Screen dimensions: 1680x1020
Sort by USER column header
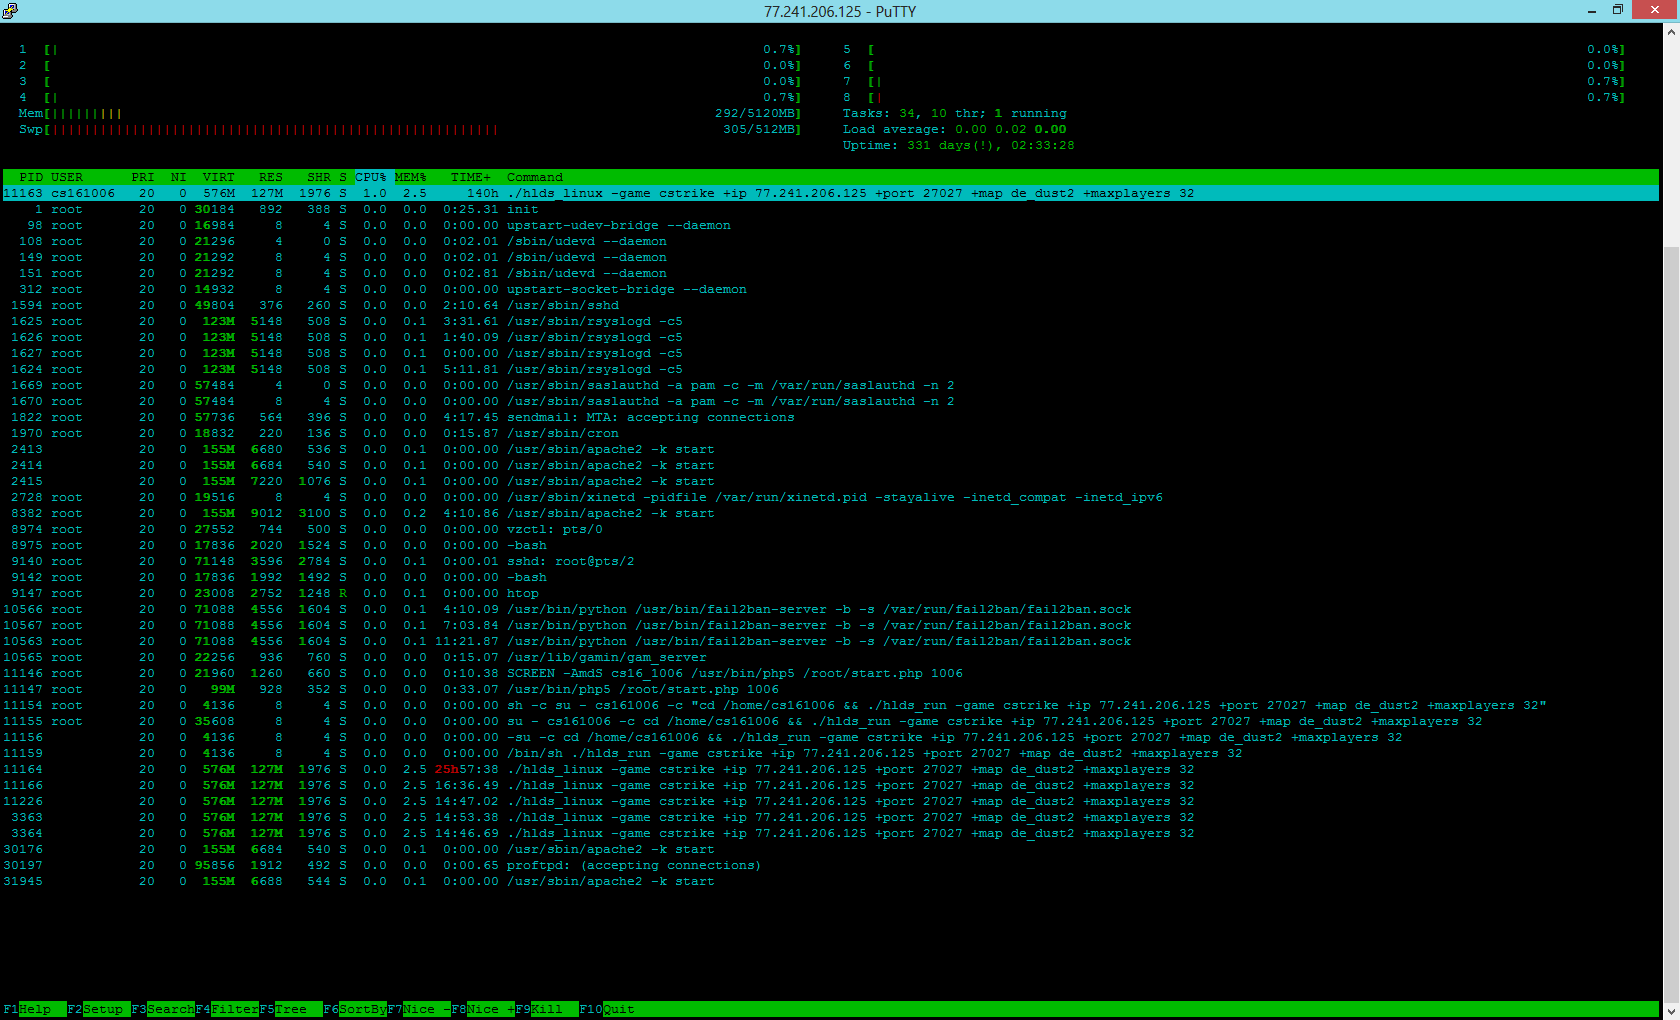[67, 177]
